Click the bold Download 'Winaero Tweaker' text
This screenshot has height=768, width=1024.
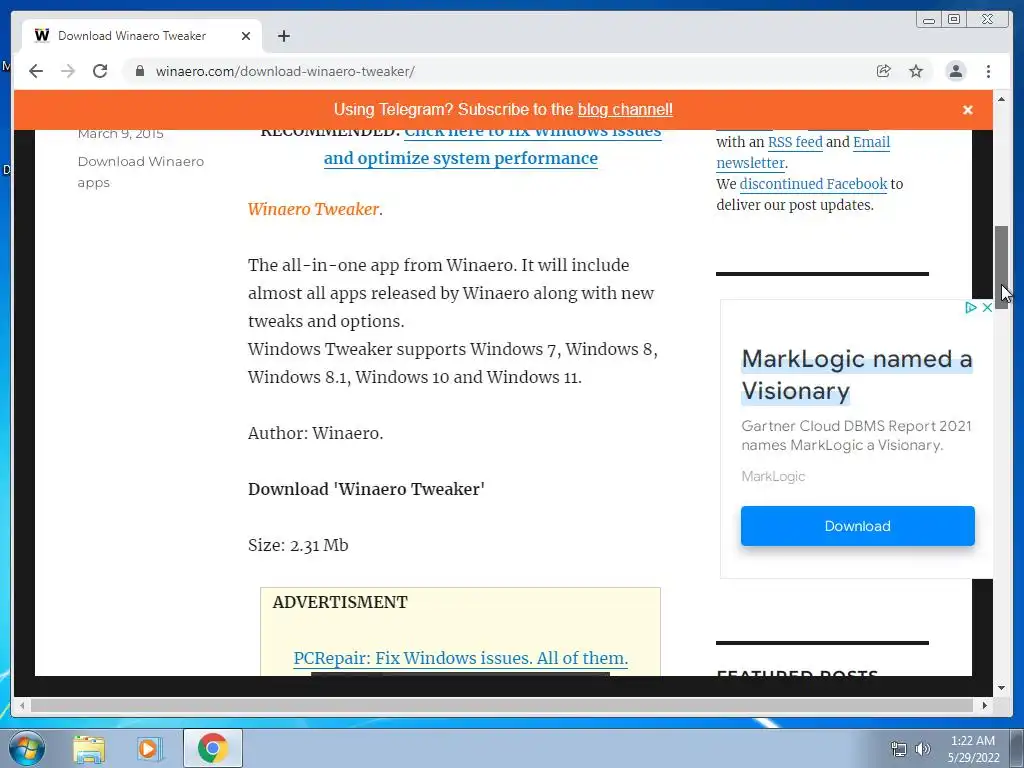click(366, 489)
